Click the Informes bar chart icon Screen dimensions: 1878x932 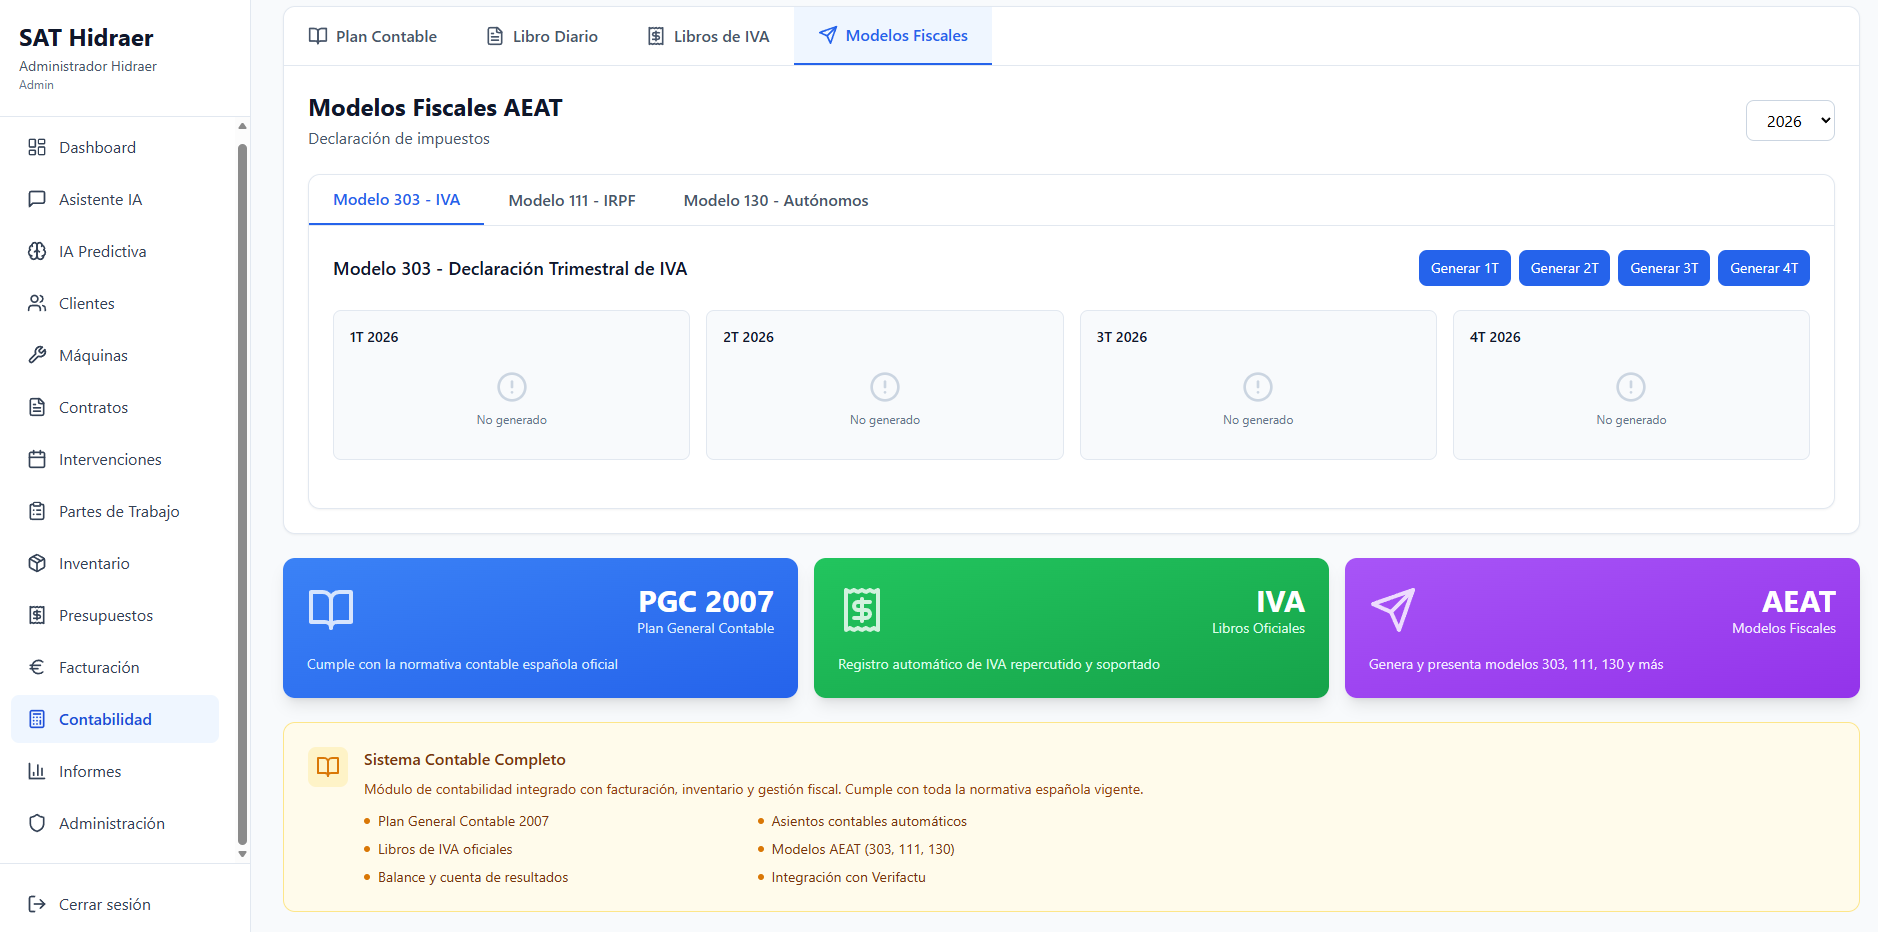[37, 771]
